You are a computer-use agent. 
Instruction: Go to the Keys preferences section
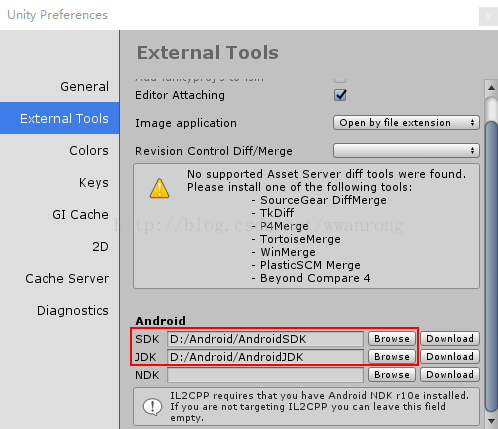coord(93,182)
